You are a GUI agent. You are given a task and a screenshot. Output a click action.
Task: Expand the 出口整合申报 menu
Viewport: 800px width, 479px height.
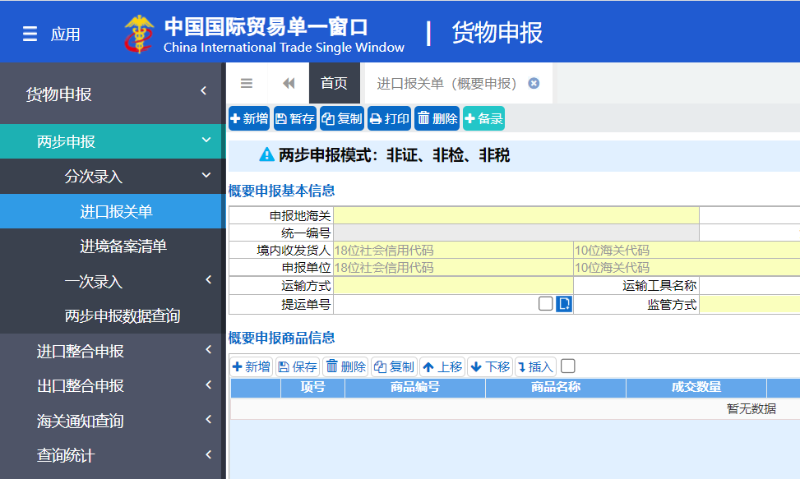point(113,386)
